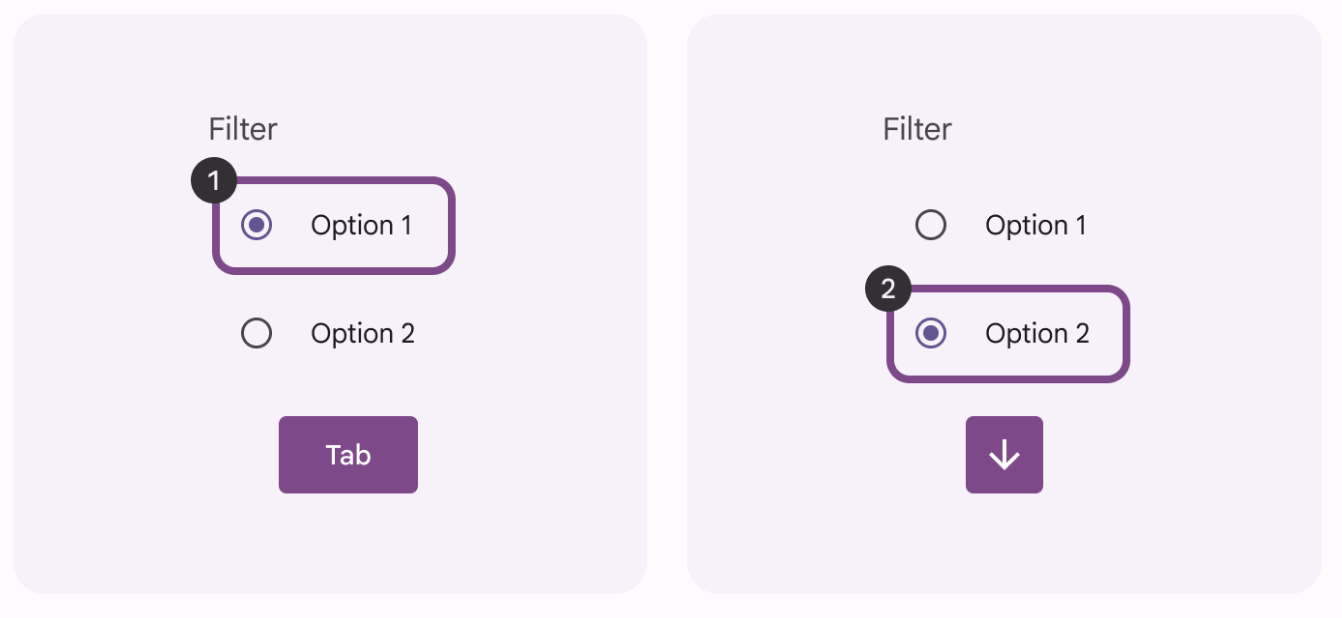Click the word Tab on the purple key

point(348,455)
